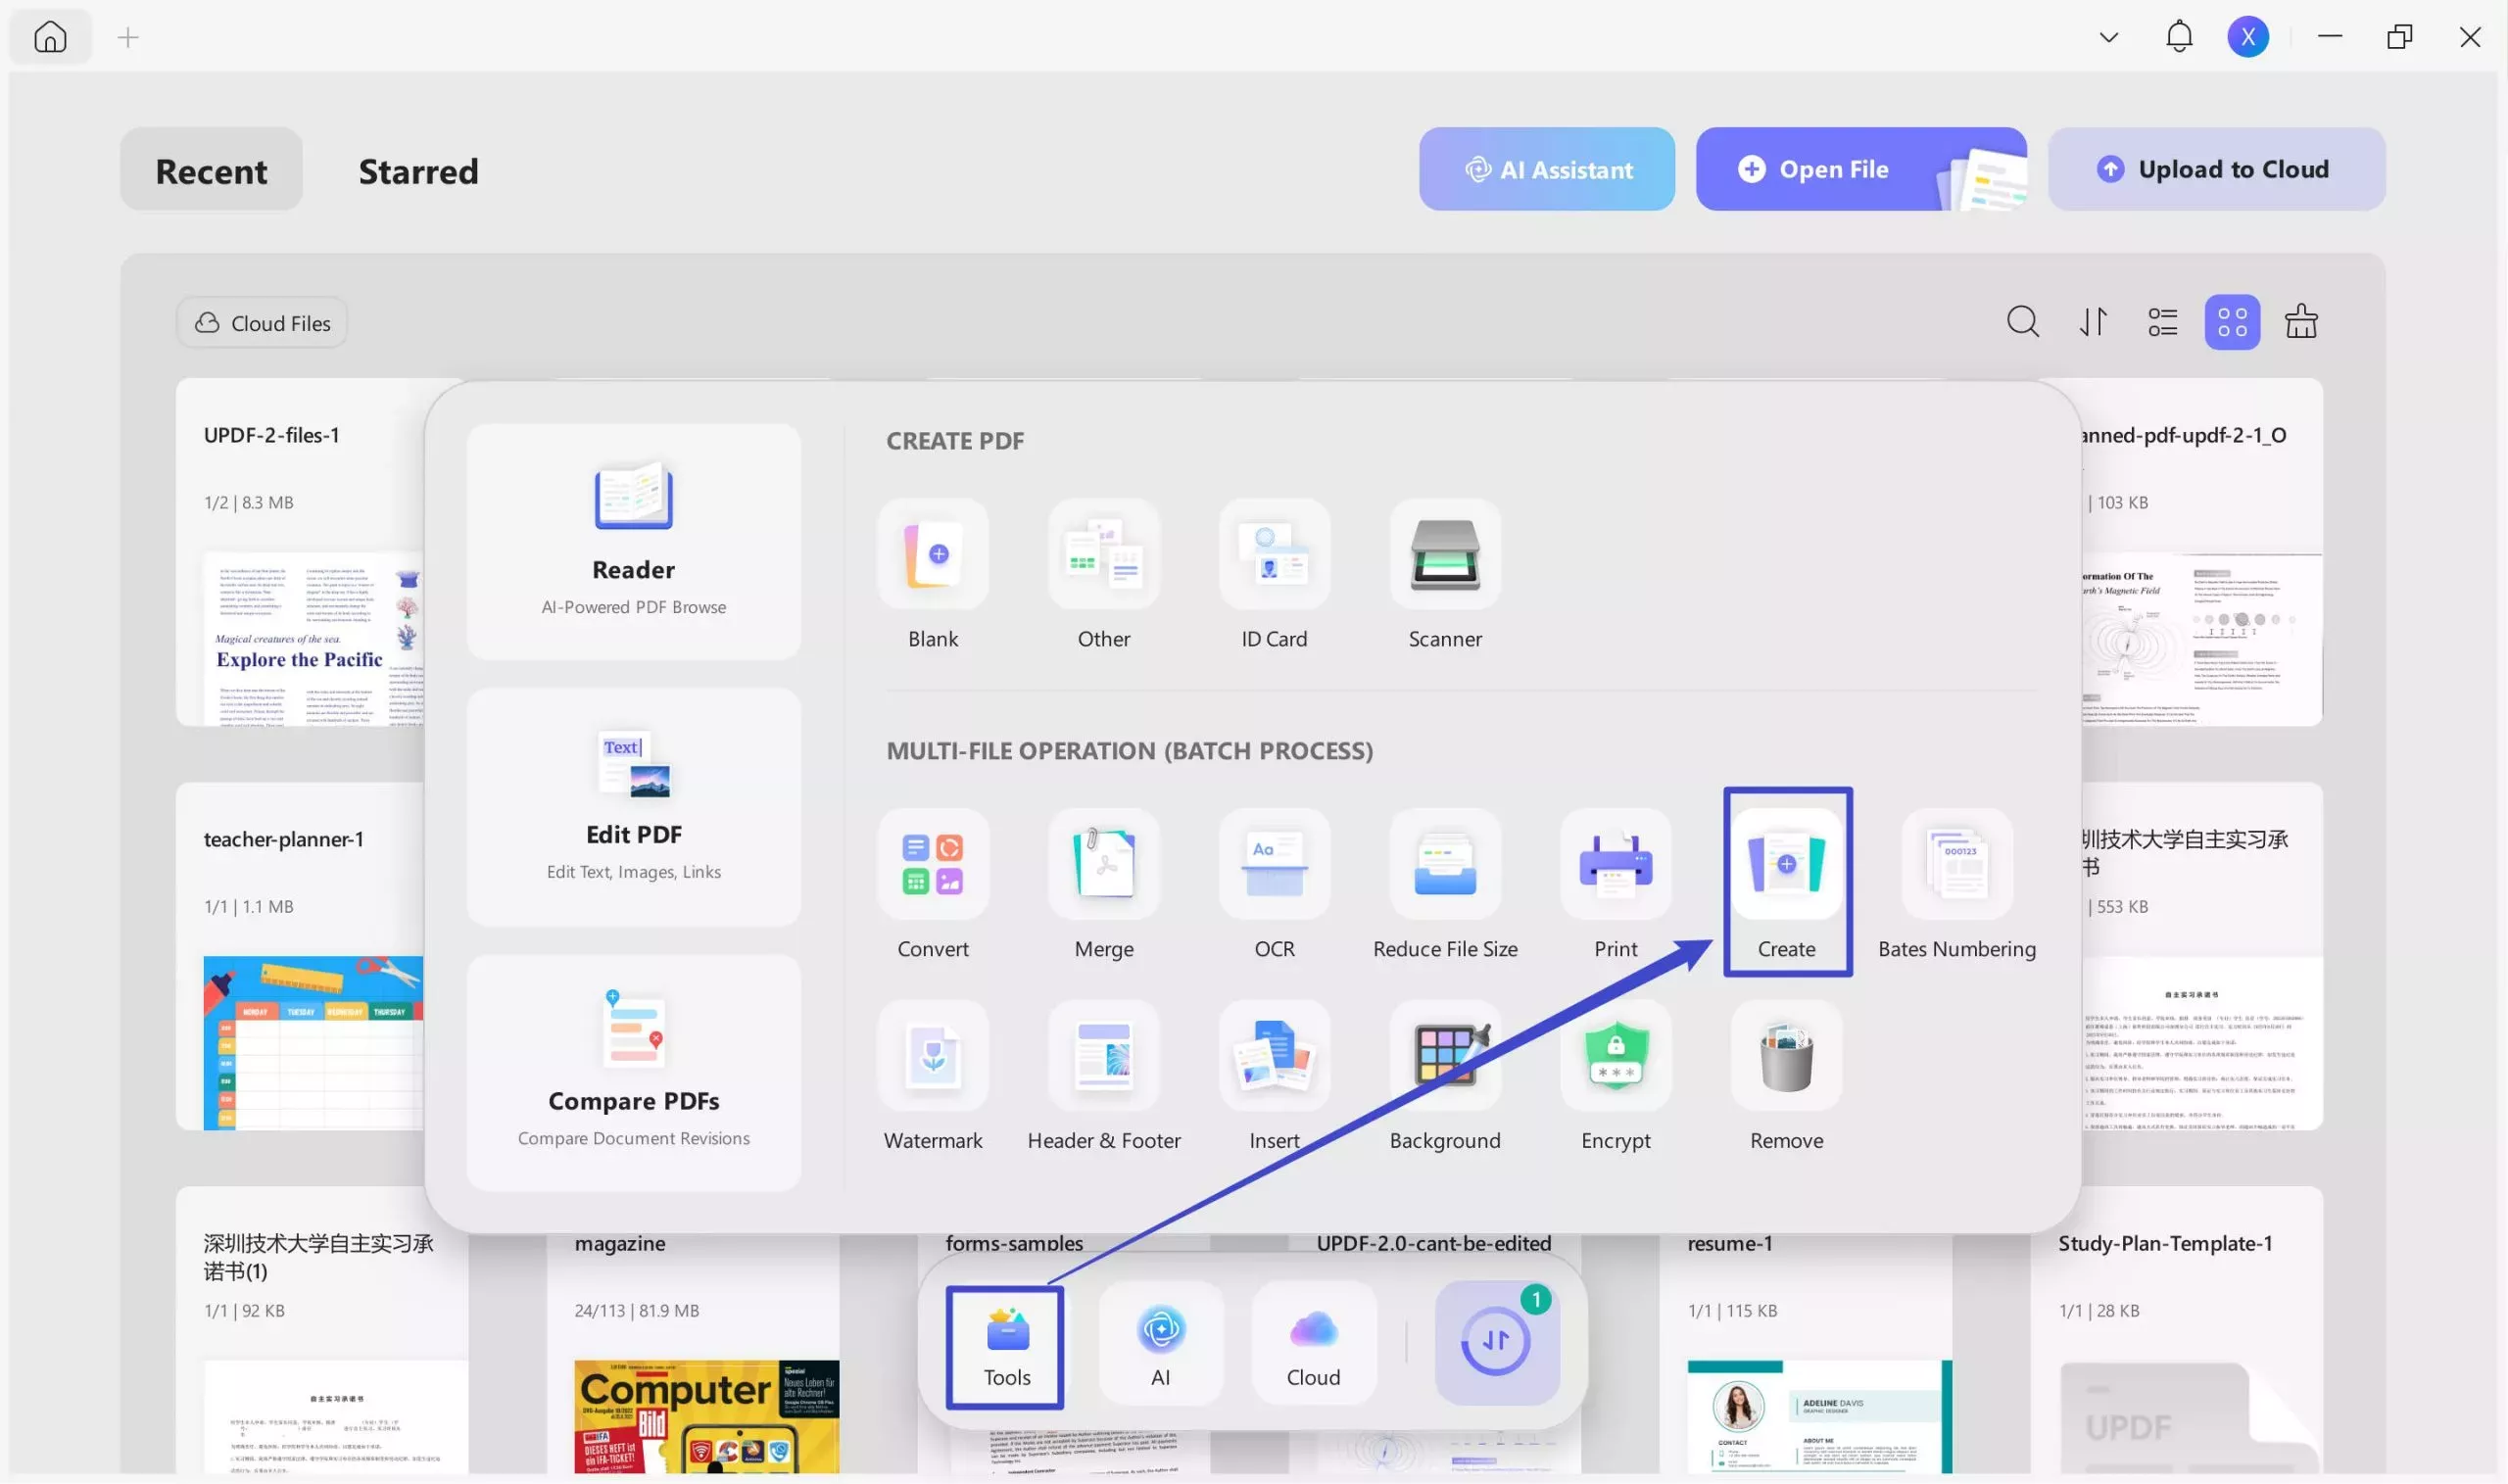Open the Tools panel in bottom dock

1005,1346
